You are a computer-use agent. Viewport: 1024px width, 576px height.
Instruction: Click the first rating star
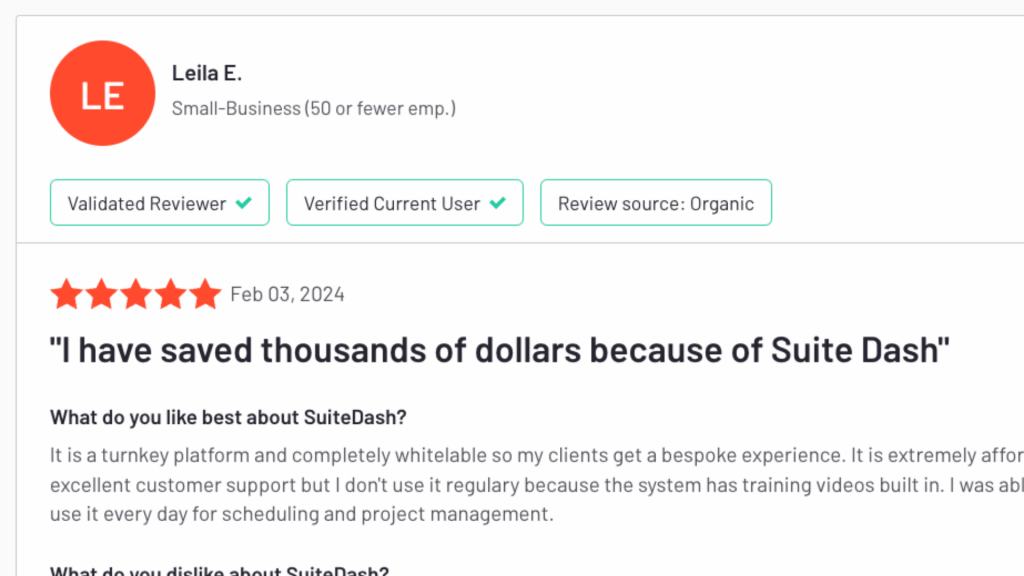point(66,294)
